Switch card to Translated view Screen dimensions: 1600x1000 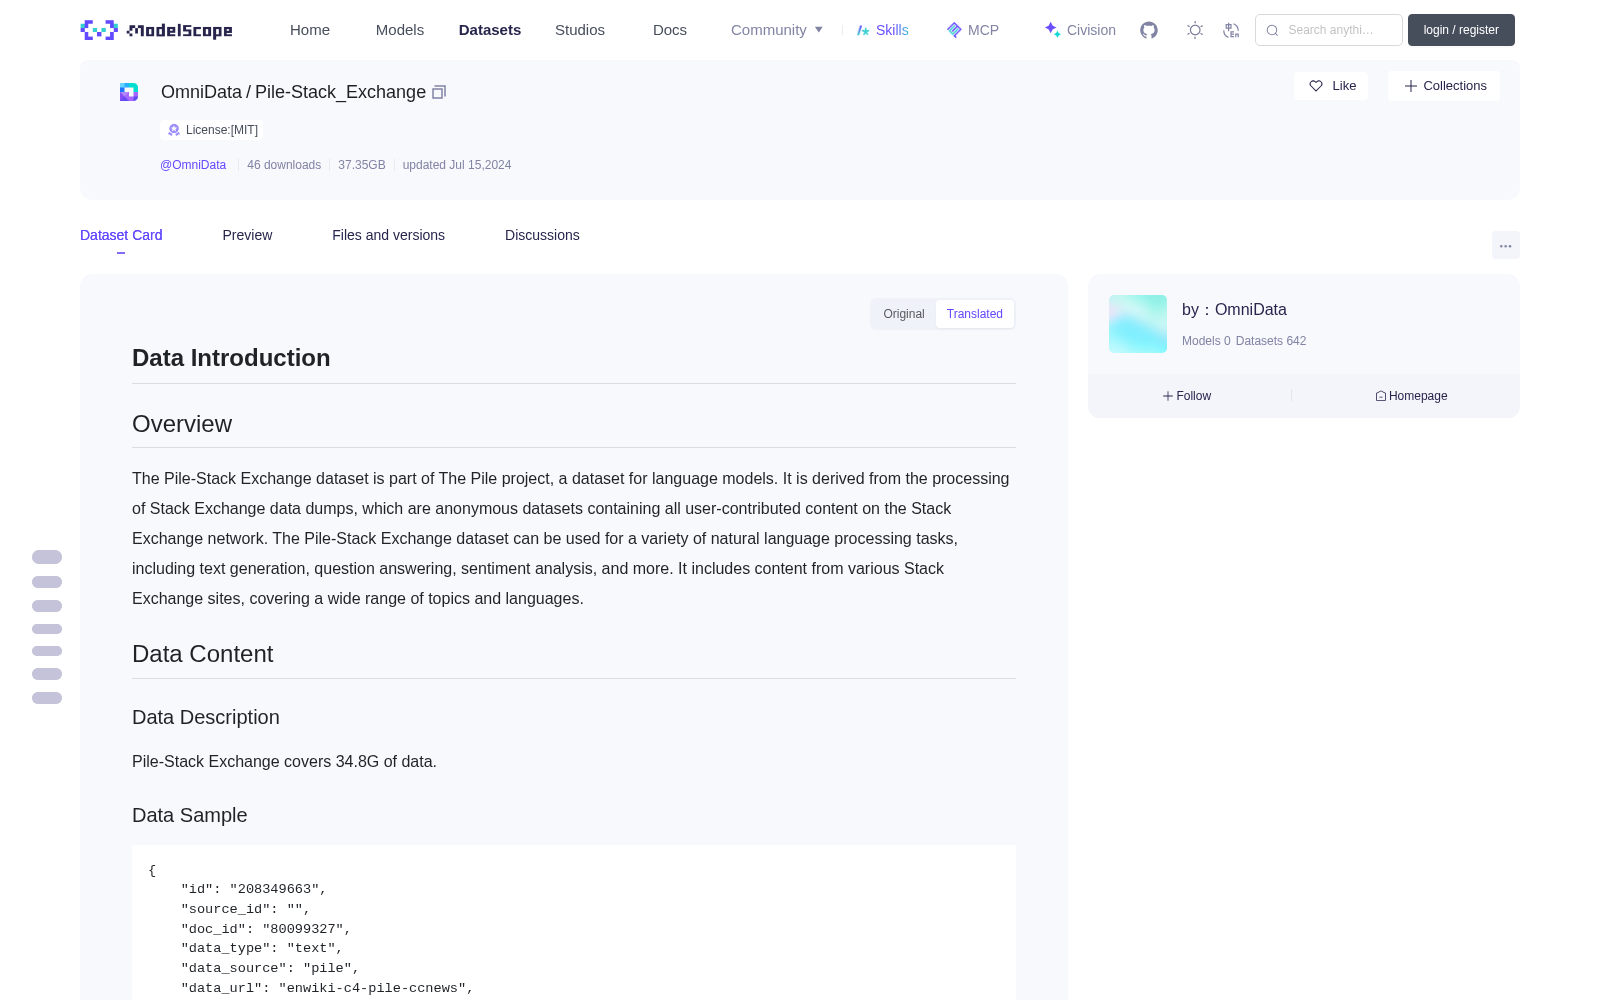tap(975, 314)
